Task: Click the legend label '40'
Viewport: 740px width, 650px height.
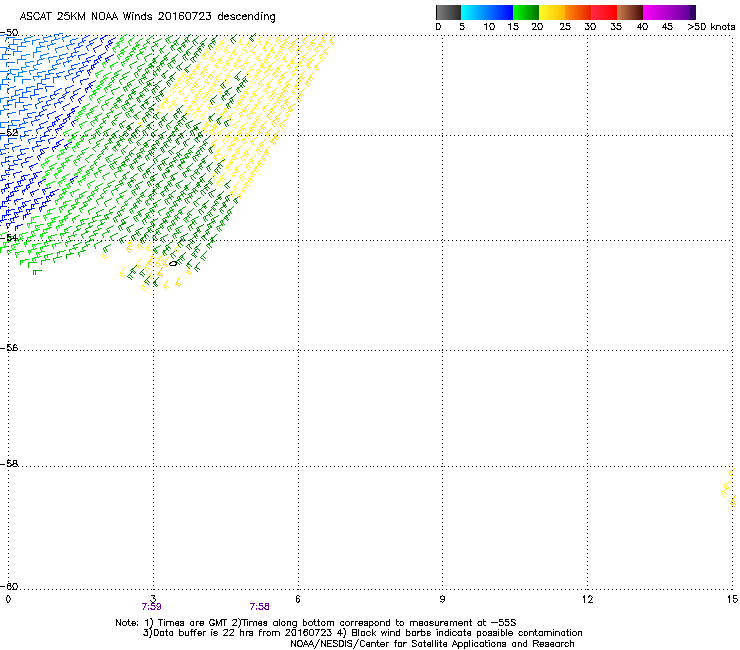Action: [x=642, y=27]
